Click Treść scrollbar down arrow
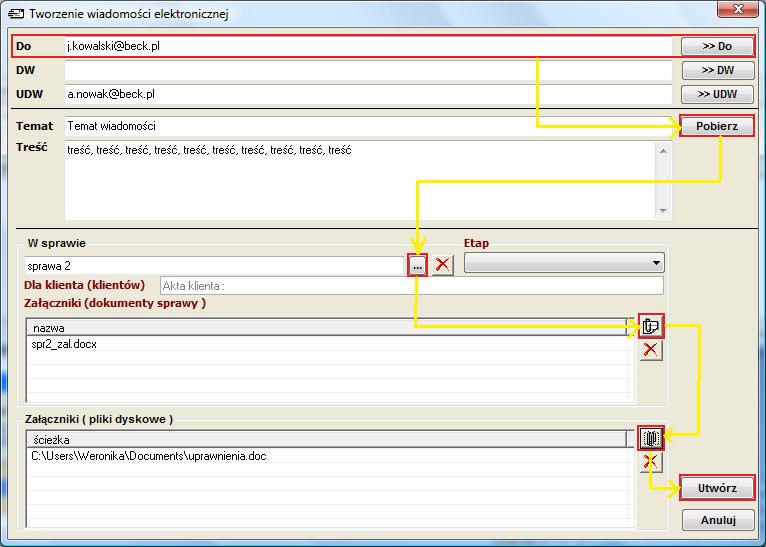The image size is (766, 547). click(663, 211)
